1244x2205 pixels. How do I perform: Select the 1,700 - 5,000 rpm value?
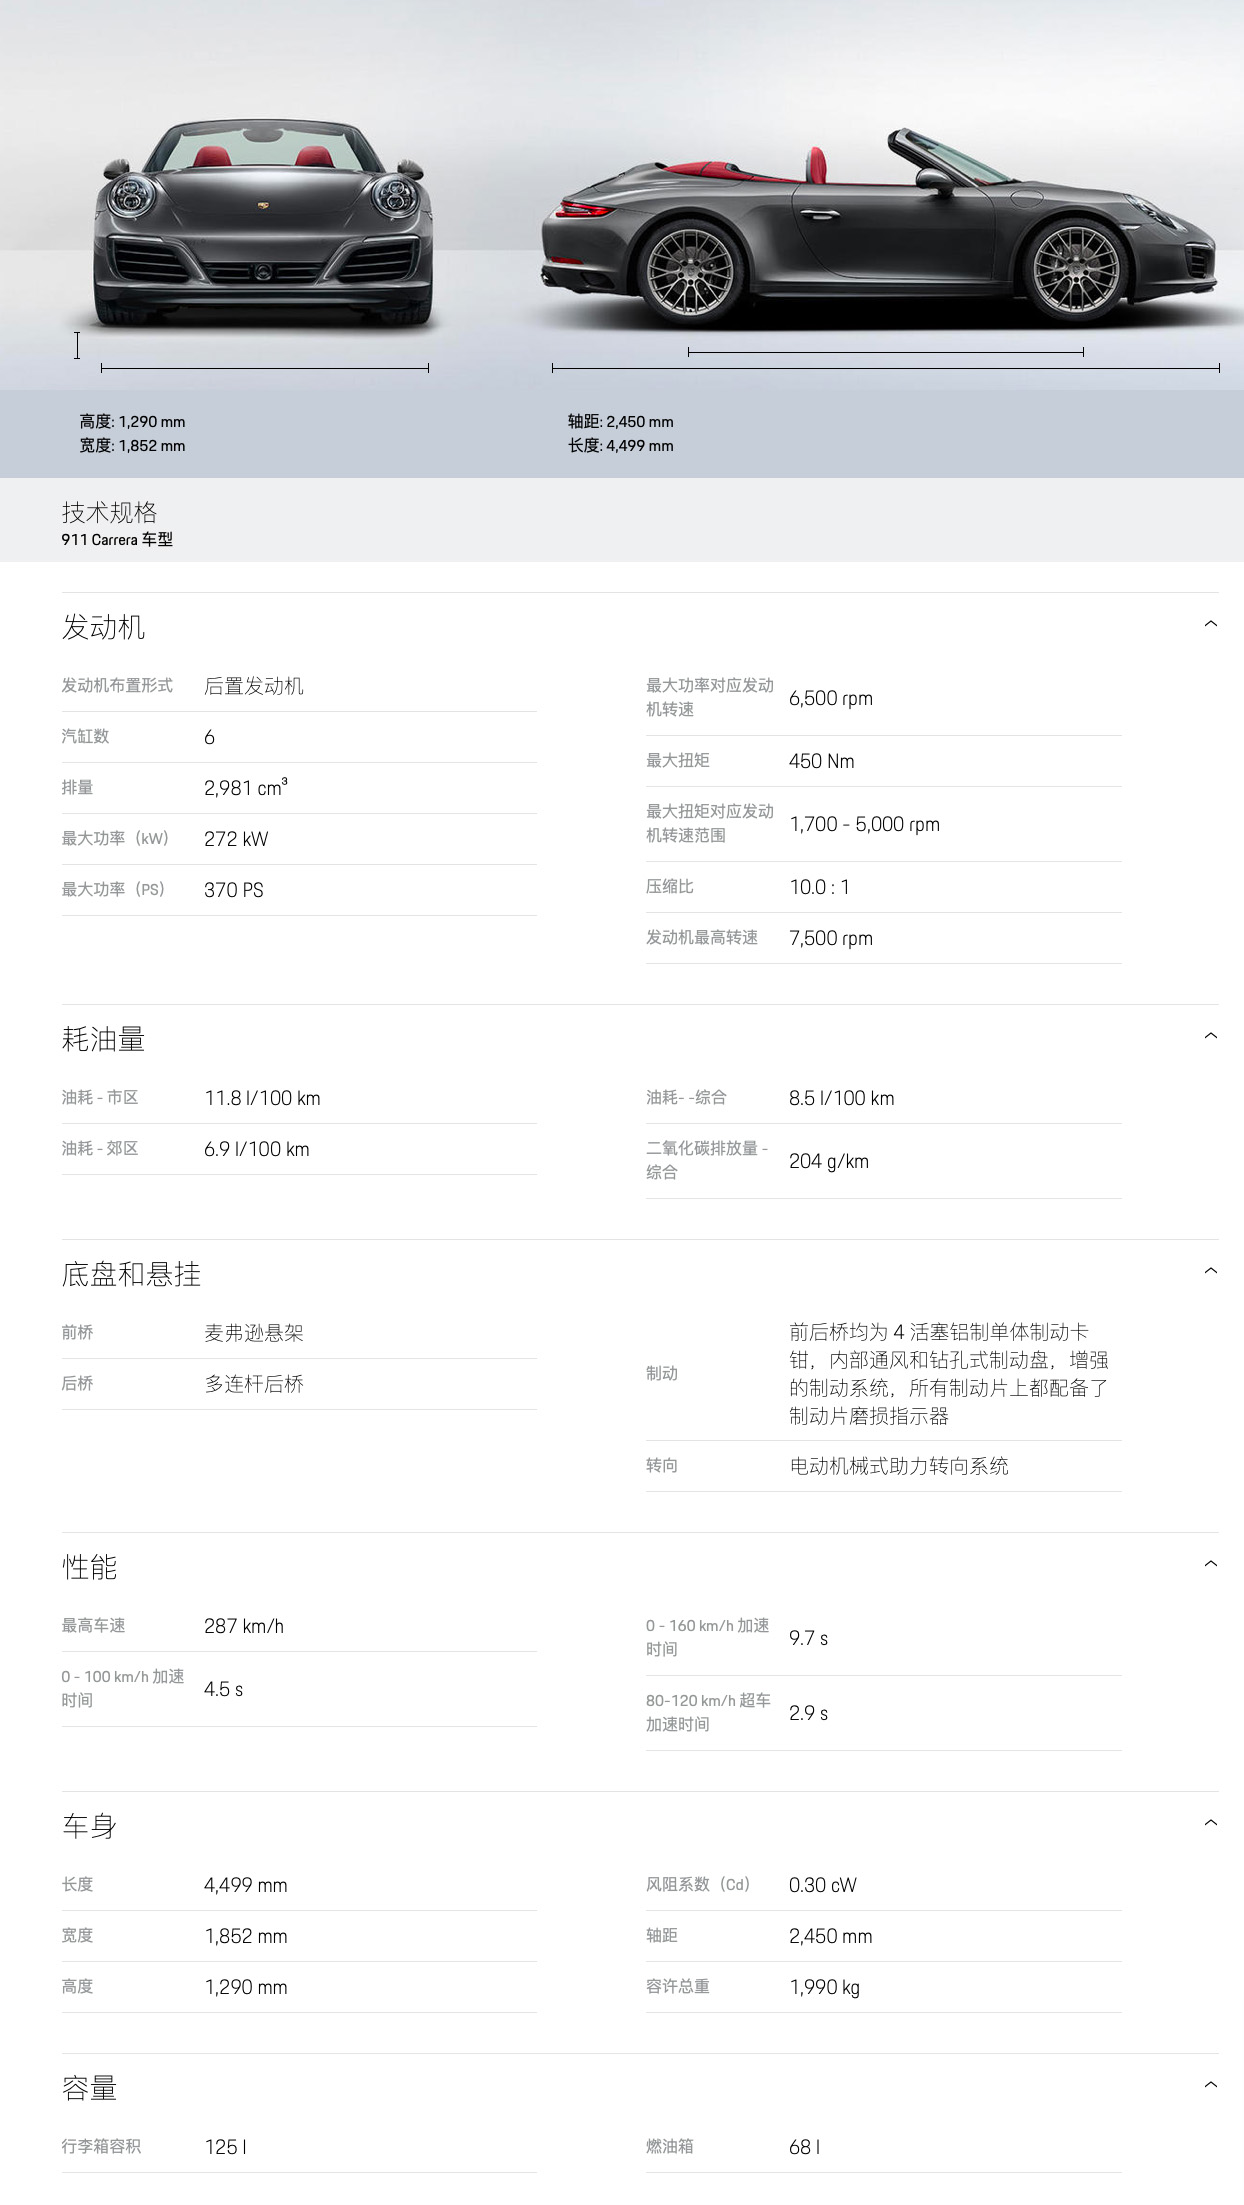pos(865,824)
